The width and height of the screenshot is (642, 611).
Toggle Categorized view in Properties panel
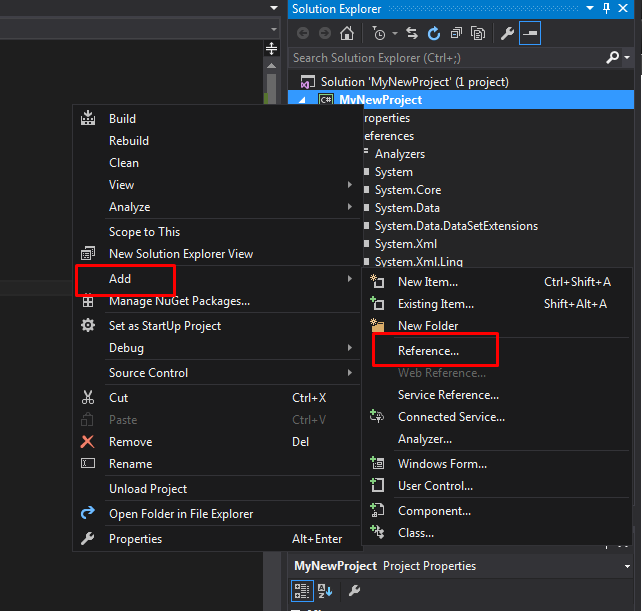(x=303, y=591)
